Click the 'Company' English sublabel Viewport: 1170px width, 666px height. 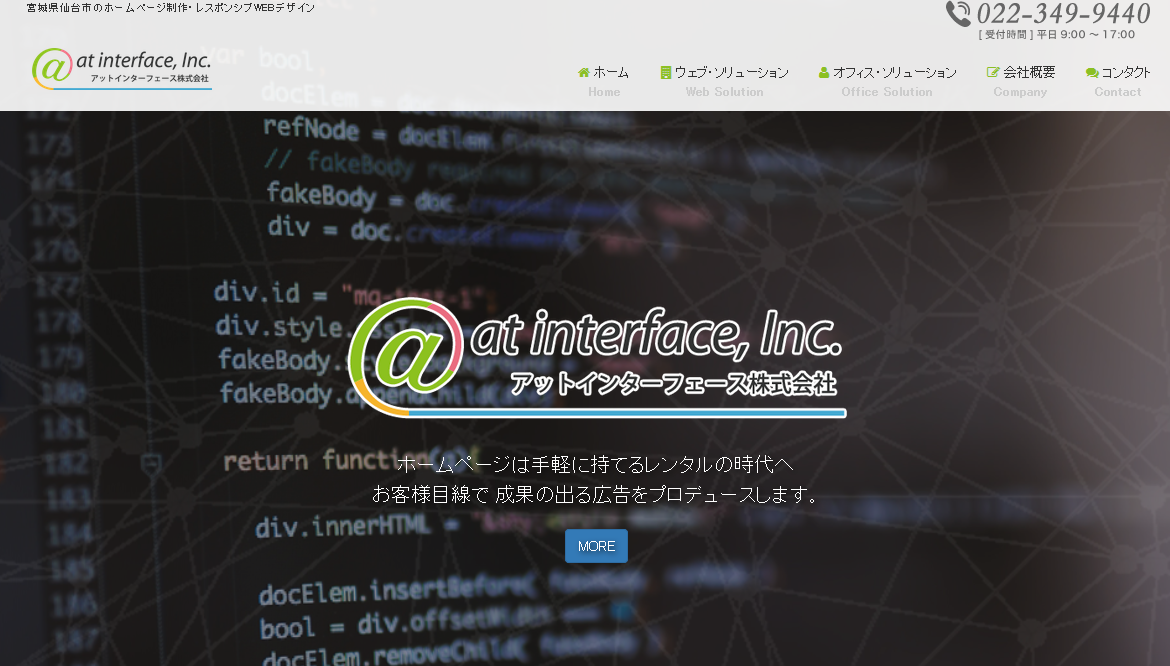click(x=1020, y=92)
